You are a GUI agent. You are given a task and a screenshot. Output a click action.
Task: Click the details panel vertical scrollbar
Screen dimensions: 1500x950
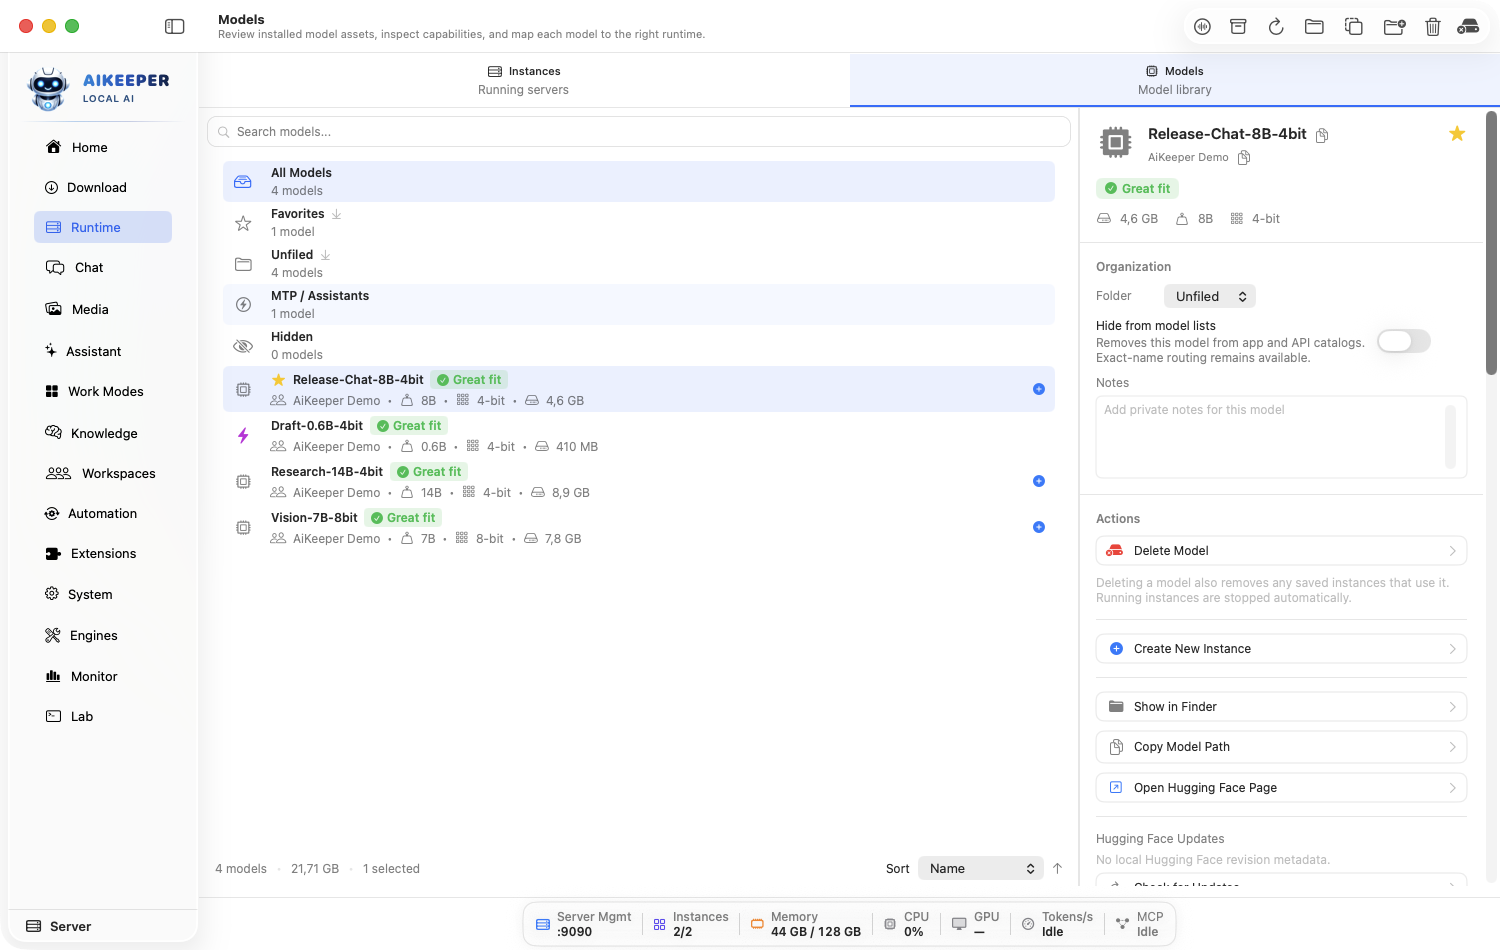tap(1491, 243)
